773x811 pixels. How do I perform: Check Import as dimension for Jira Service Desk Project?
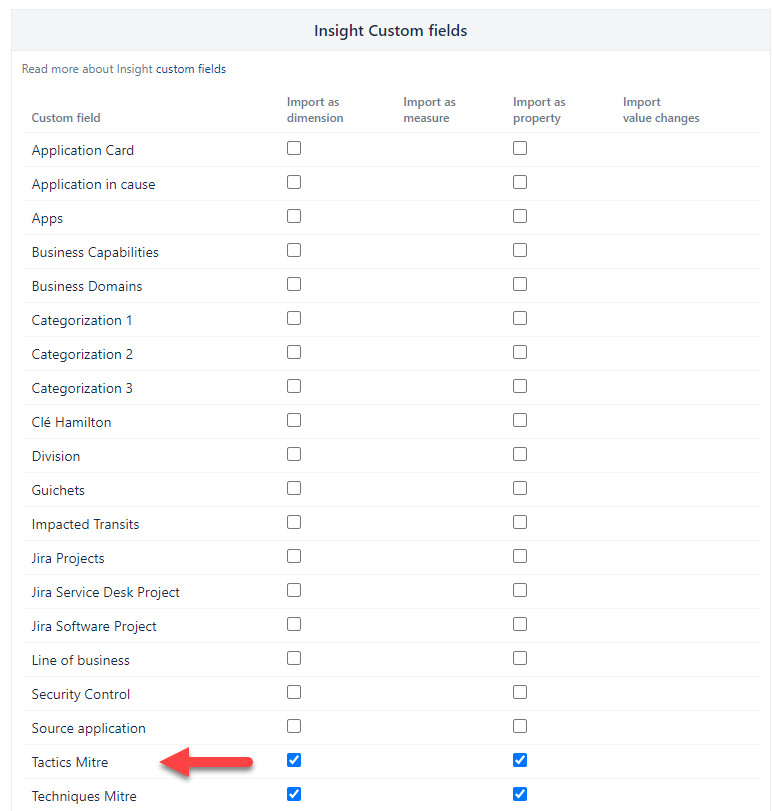click(x=294, y=590)
